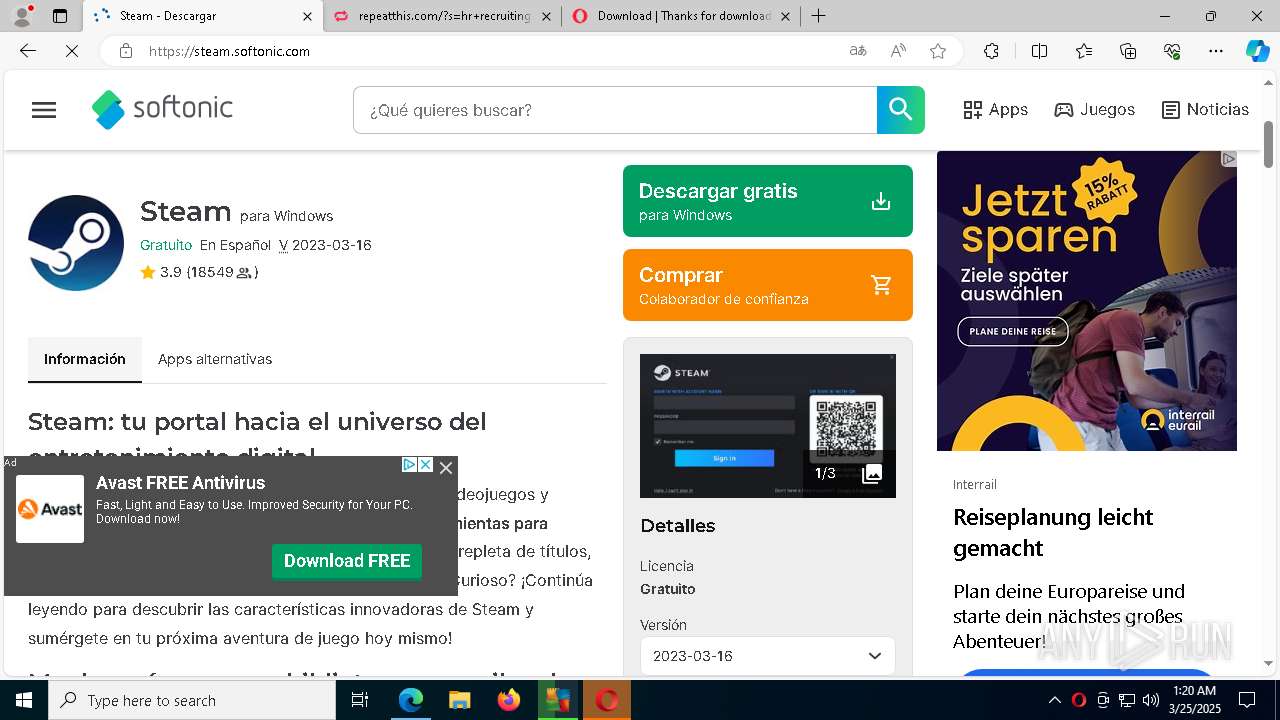Click the Interrail ad info icon
This screenshot has width=1280, height=720.
[x=1229, y=159]
